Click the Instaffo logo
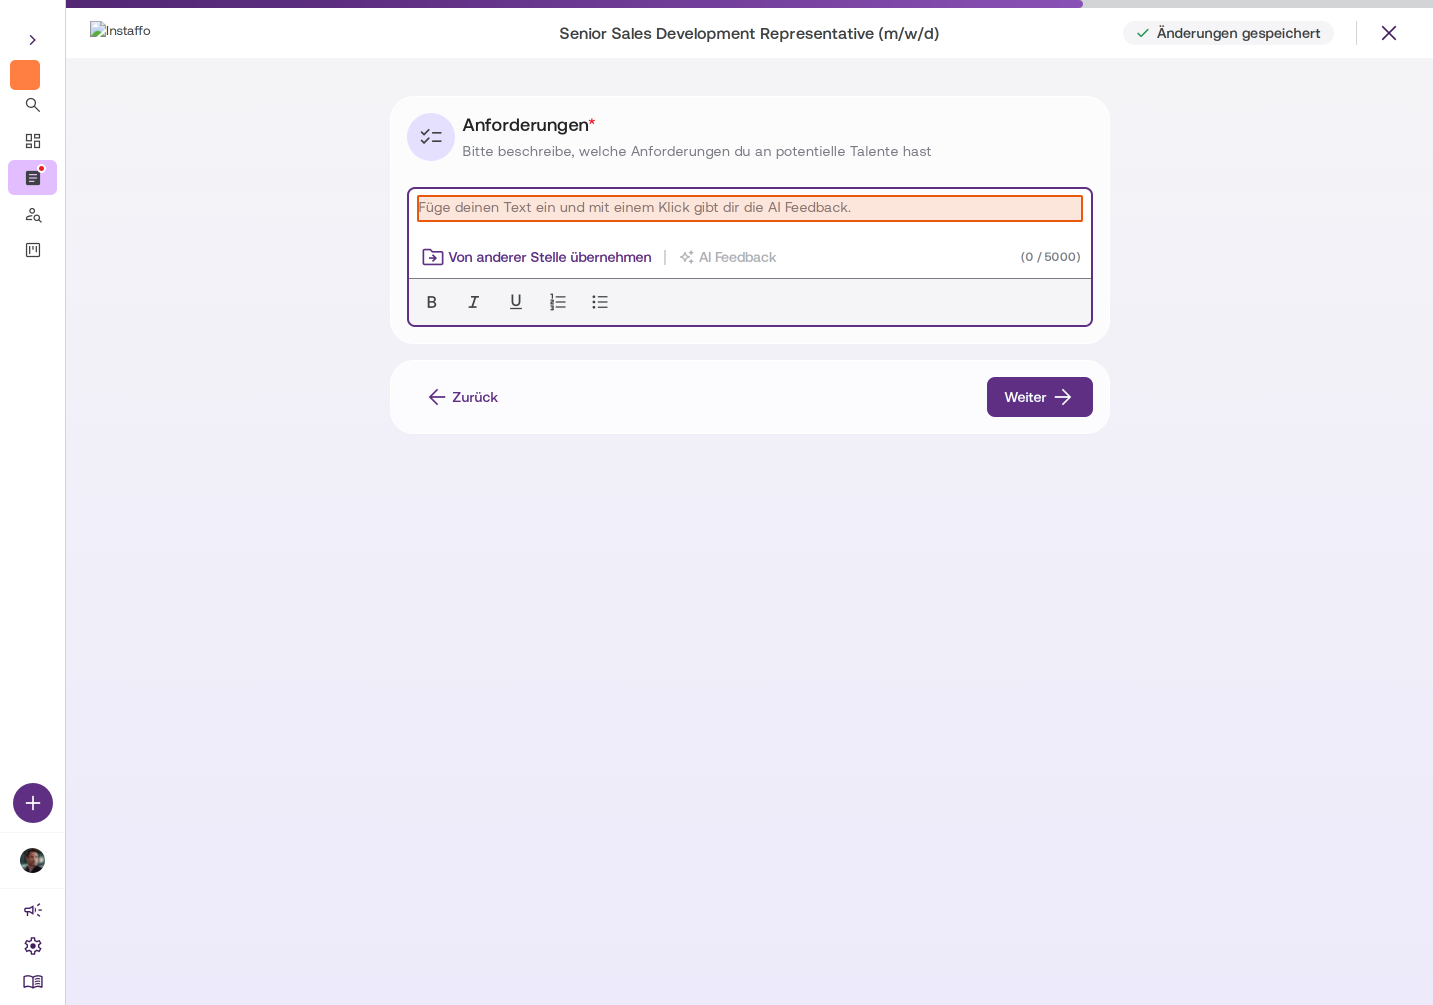1433x1005 pixels. pos(120,30)
